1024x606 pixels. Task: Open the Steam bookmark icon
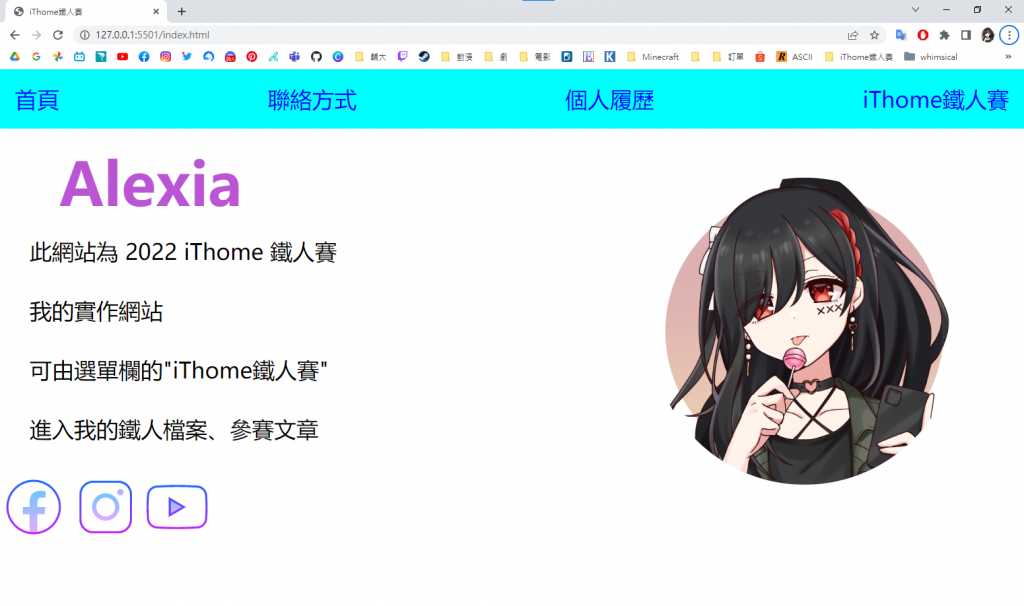pos(424,57)
